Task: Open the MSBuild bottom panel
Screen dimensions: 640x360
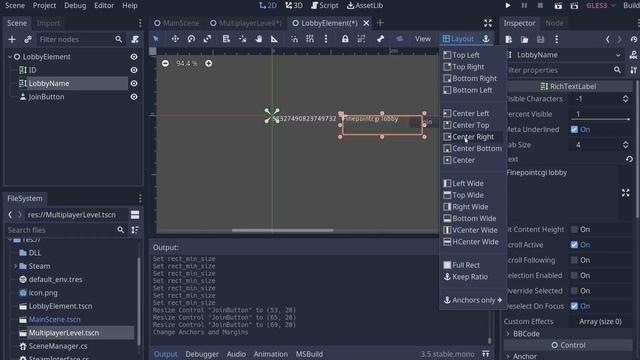Action: tap(309, 354)
